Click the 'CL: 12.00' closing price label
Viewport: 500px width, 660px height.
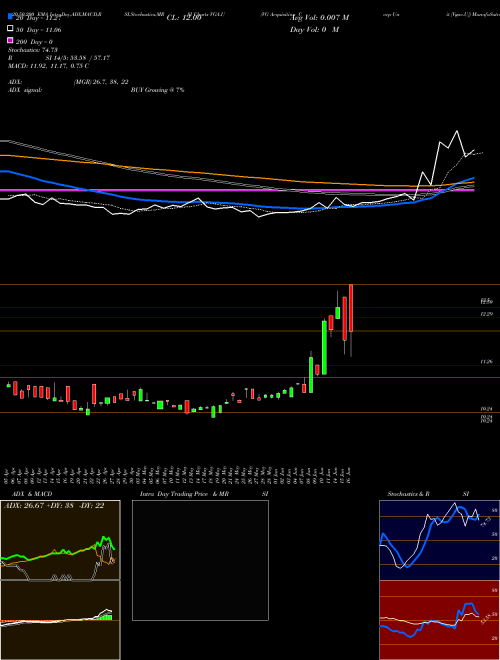pyautogui.click(x=184, y=18)
